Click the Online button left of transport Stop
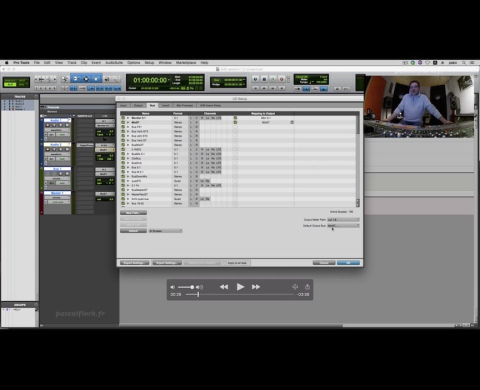Image resolution: width=480 pixels, height=390 pixels. pyautogui.click(x=255, y=79)
